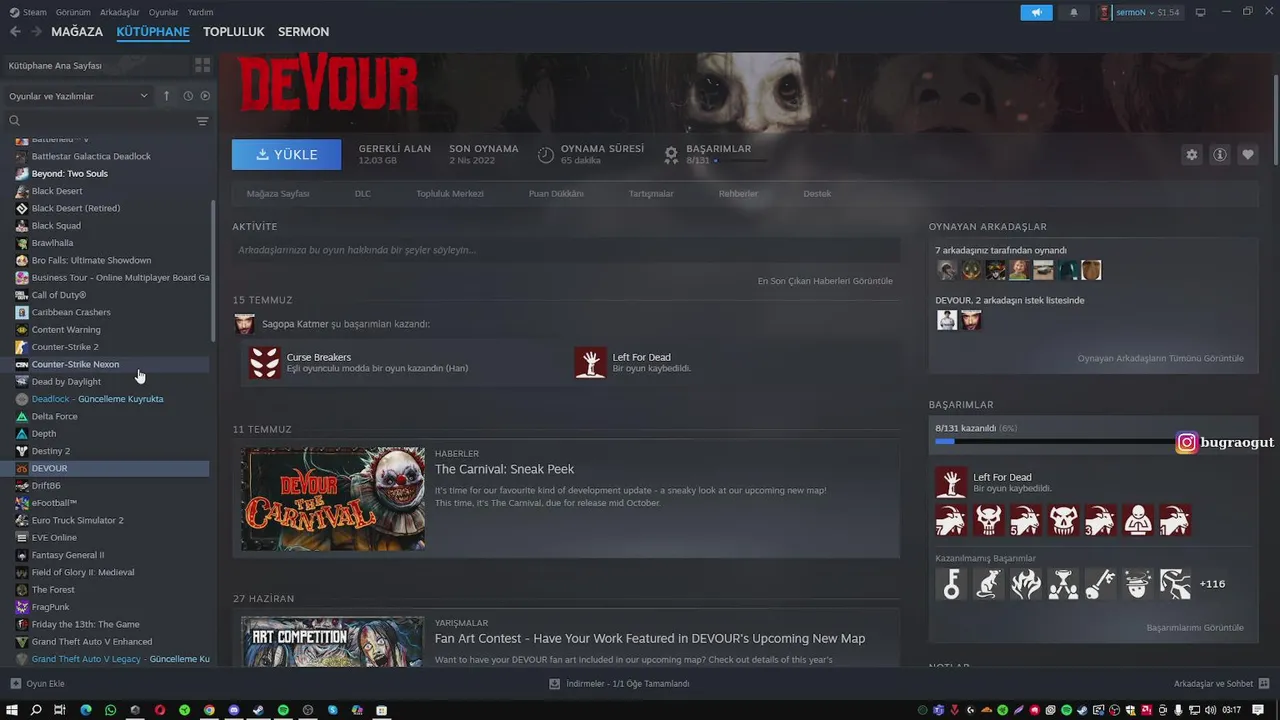Open Puan Dükkânı link
The image size is (1280, 720).
[556, 193]
